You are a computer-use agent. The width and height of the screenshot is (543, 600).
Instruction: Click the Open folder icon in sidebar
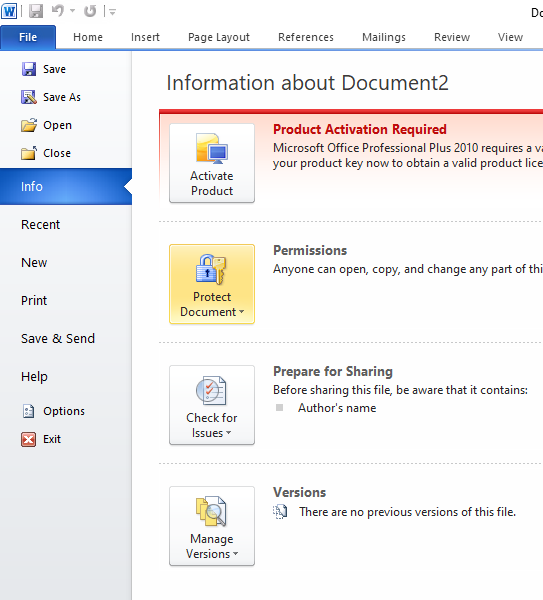[29, 125]
